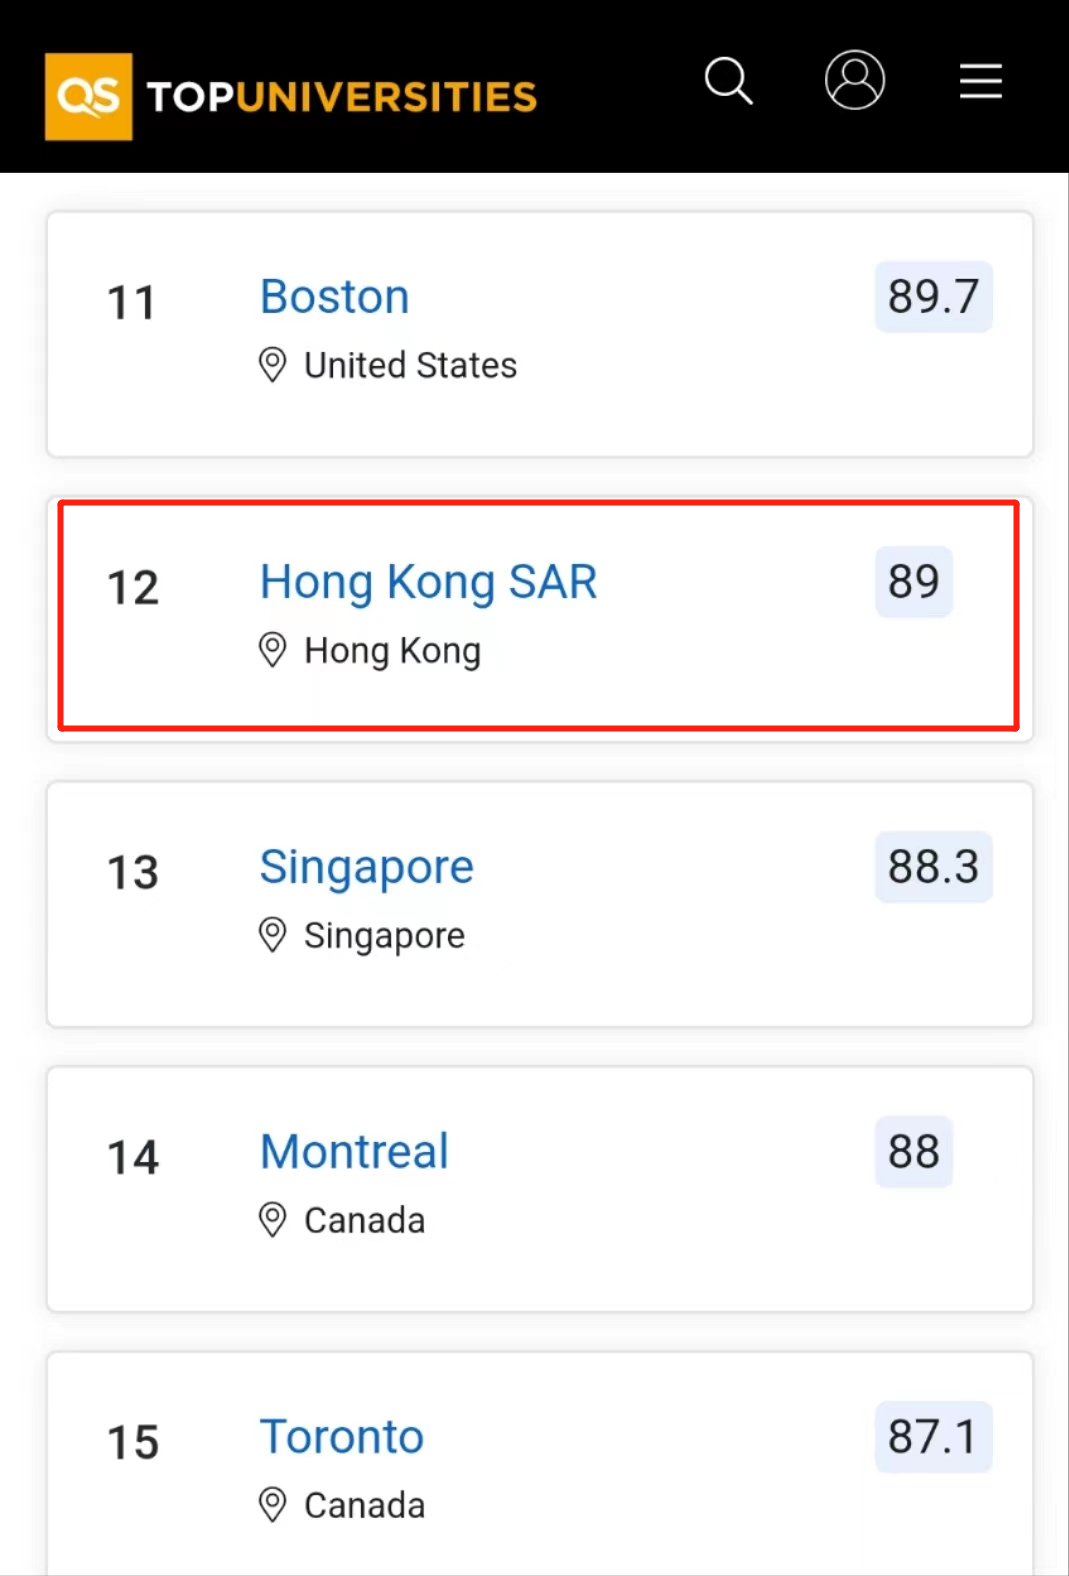Open the Hong Kong SAR link
Image resolution: width=1069 pixels, height=1576 pixels.
tap(429, 582)
